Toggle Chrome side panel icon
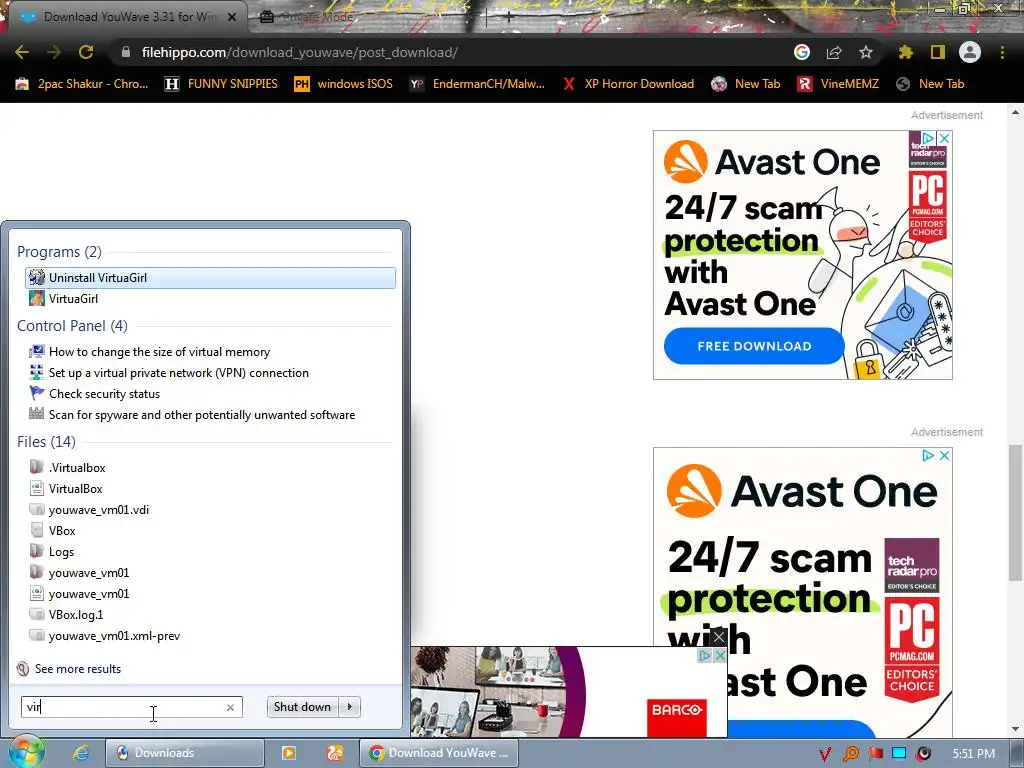The height and width of the screenshot is (768, 1024). (x=938, y=52)
